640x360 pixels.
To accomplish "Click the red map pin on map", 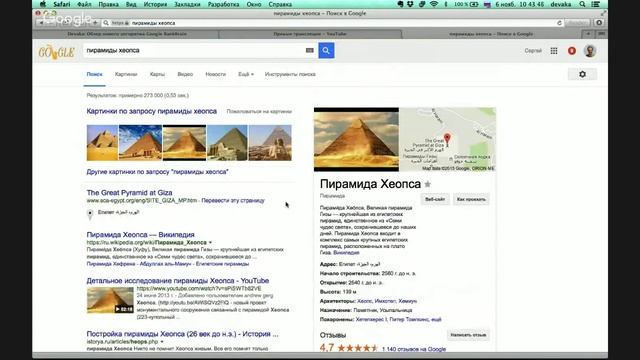I will pos(447,139).
